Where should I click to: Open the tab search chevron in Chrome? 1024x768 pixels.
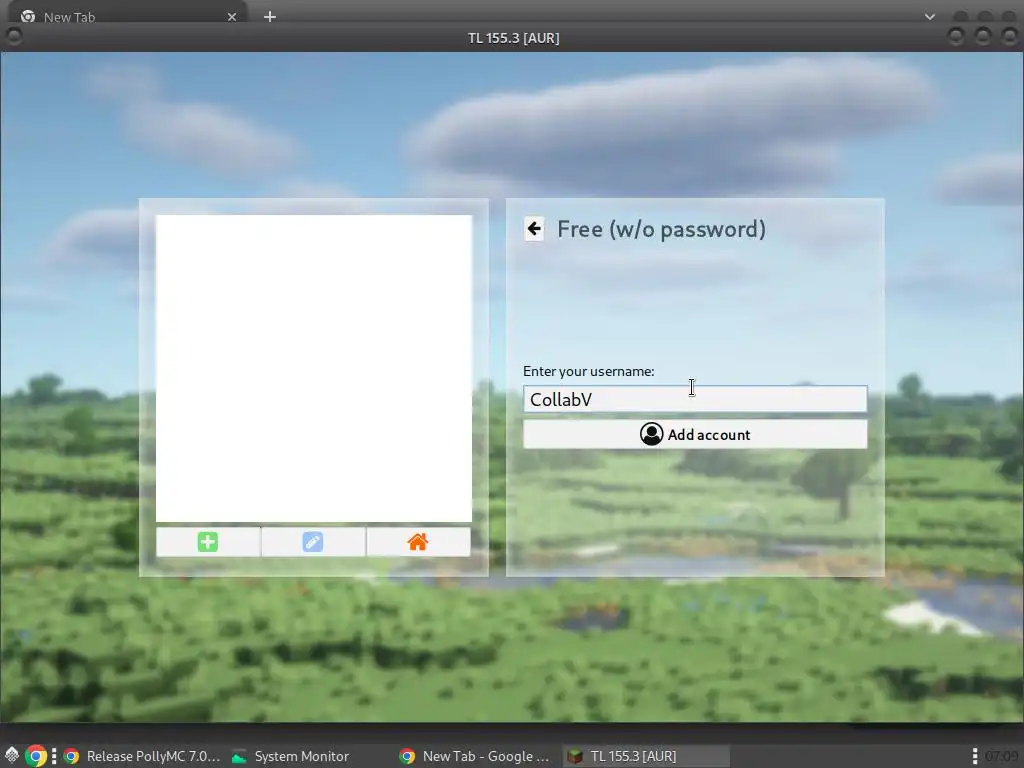coord(930,17)
